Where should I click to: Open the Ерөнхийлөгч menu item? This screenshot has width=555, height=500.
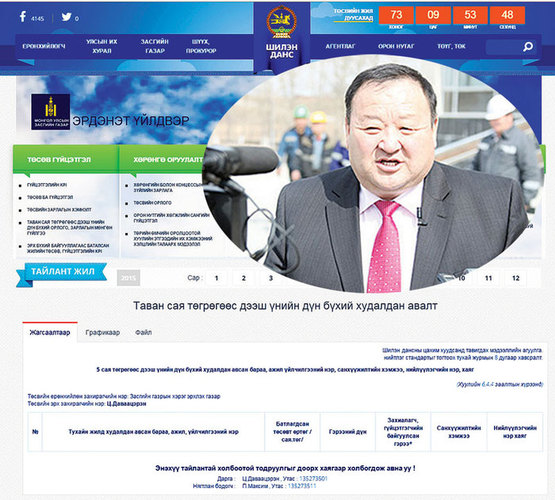coord(44,46)
